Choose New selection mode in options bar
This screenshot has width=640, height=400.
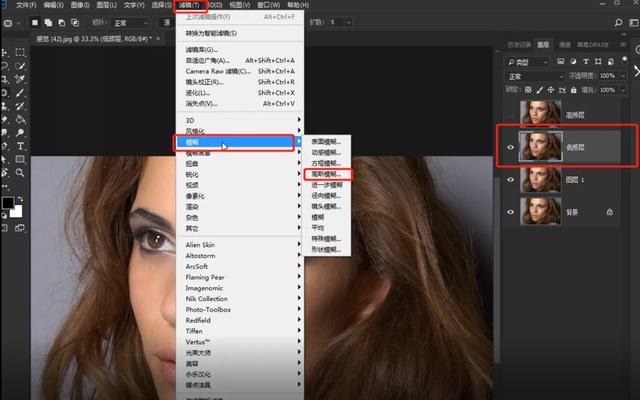[x=35, y=22]
